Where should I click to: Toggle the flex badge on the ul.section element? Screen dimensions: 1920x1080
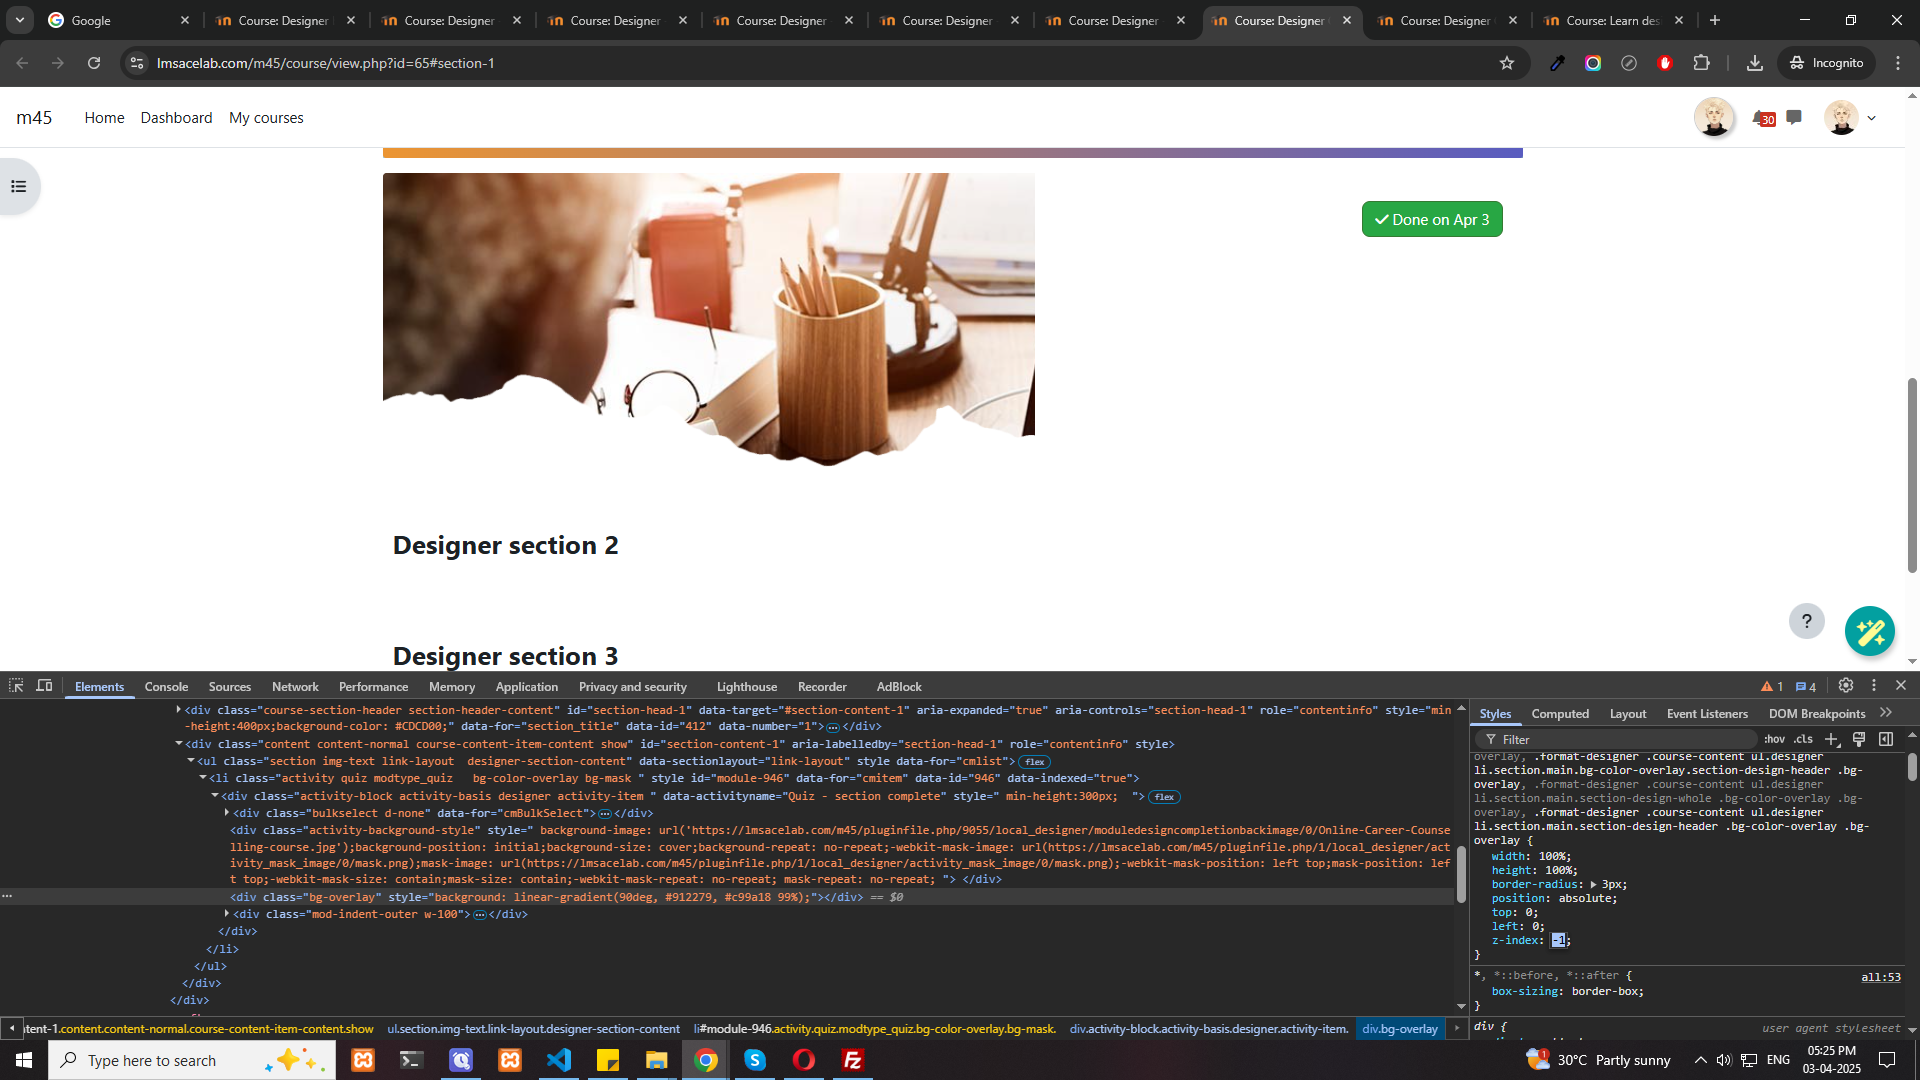pos(1034,762)
